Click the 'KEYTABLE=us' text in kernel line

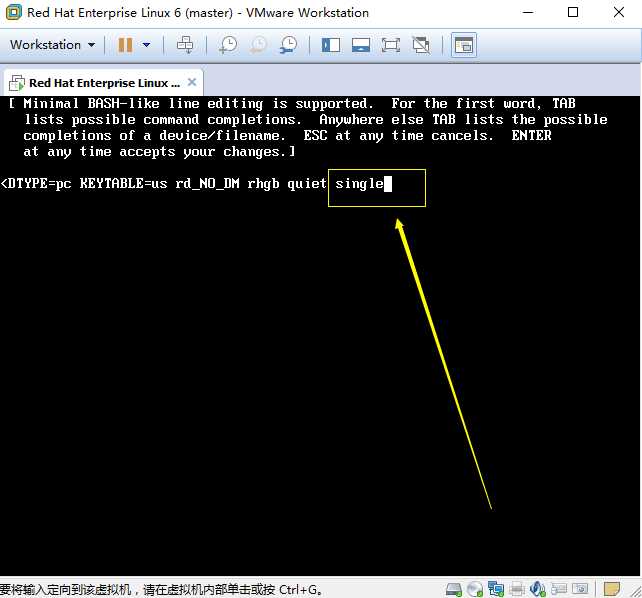click(123, 183)
